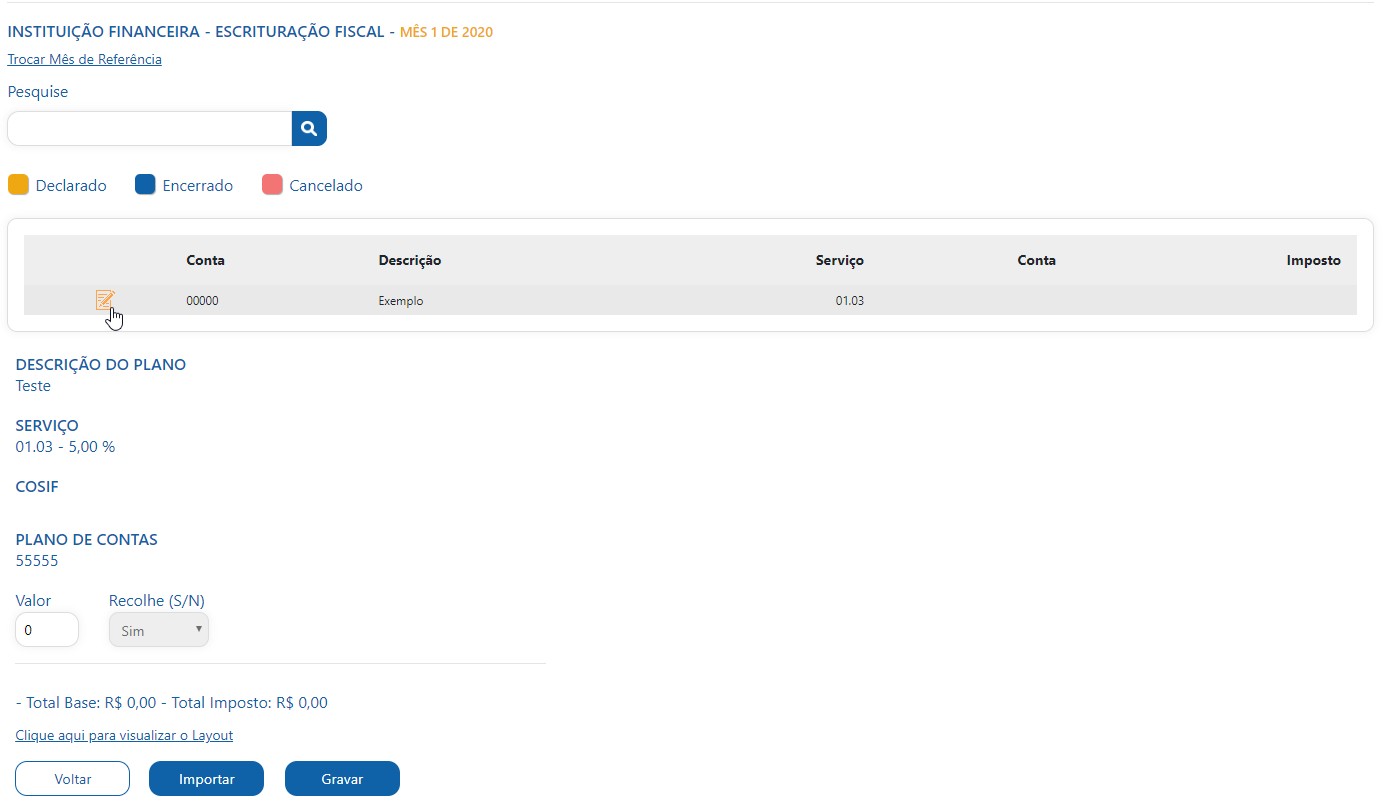Screen dimensions: 1387x810
Task: Click the edit icon in the Exemplo row
Action: pos(105,300)
